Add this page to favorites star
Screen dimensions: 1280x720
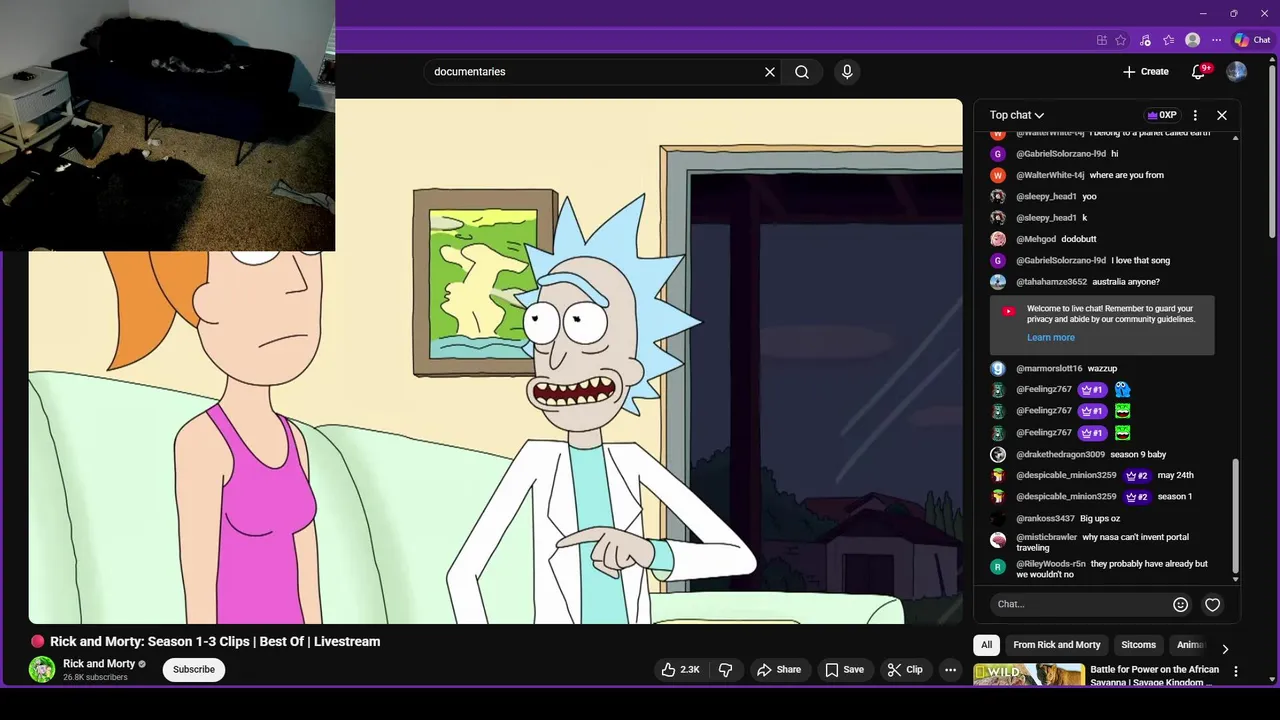pyautogui.click(x=1121, y=40)
